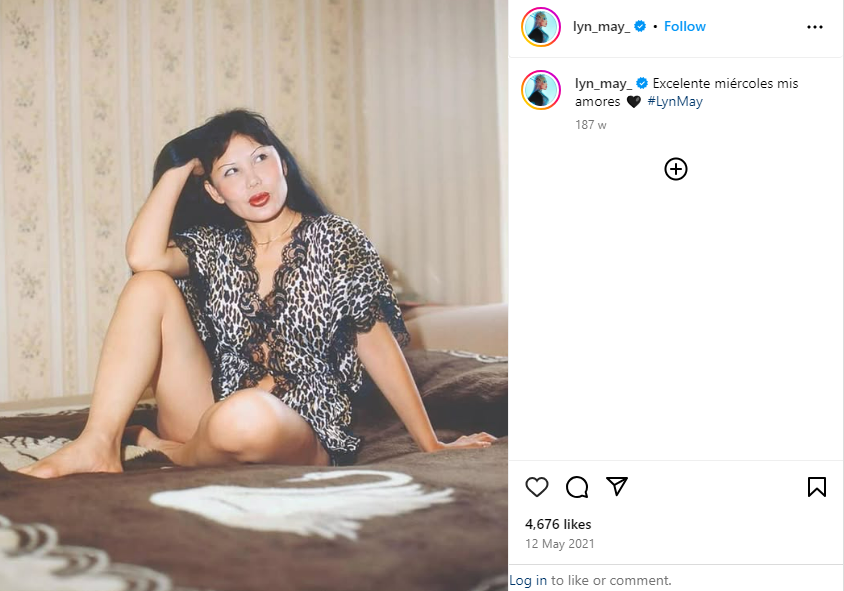Click the 12 May 2021 date
This screenshot has width=844, height=591.
[560, 544]
